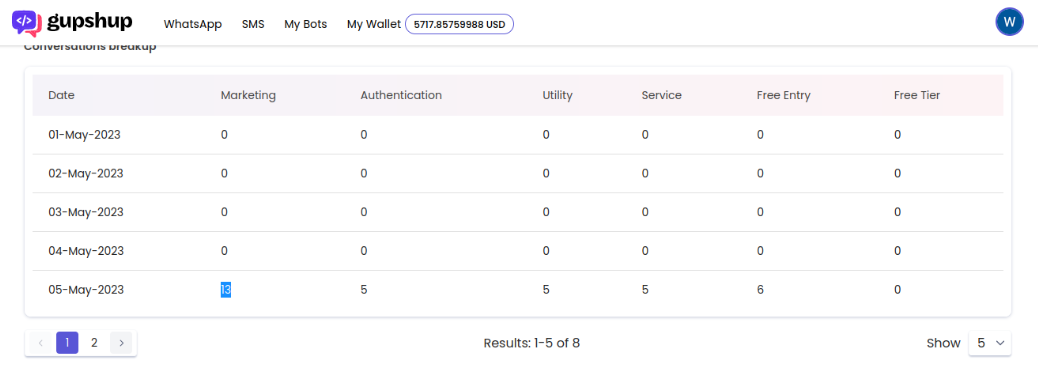Viewport: 1038px width, 375px height.
Task: Click the gupshup brand name text
Action: click(x=90, y=22)
